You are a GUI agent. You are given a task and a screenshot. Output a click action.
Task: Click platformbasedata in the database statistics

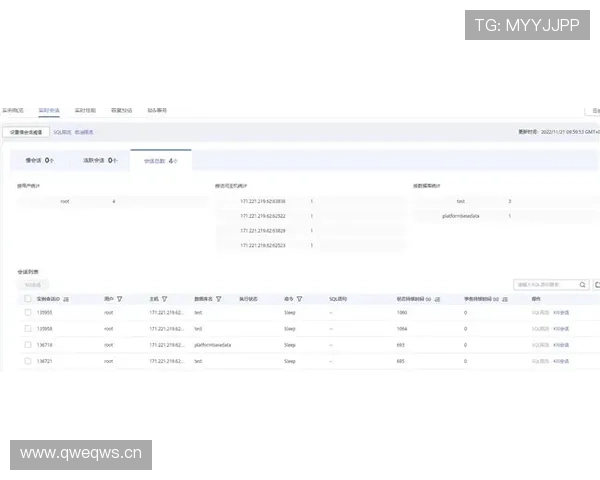[x=461, y=216]
